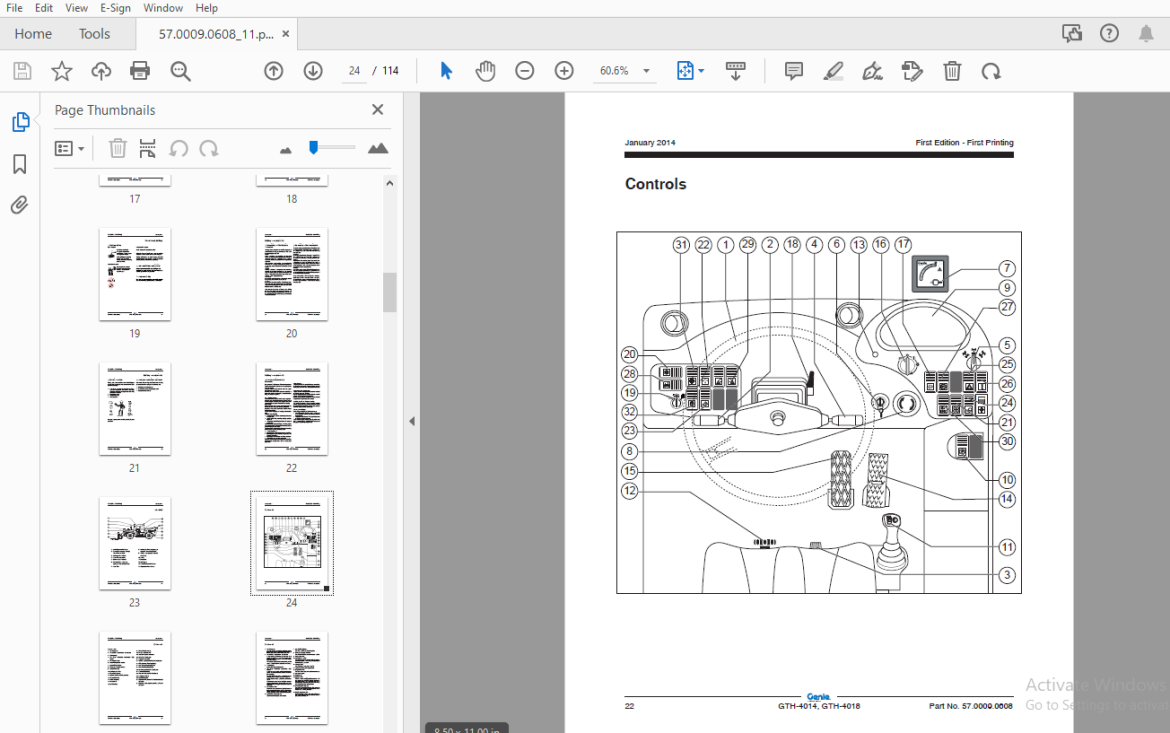Choose the Selection arrow tool
Viewport: 1170px width, 733px height.
[446, 71]
